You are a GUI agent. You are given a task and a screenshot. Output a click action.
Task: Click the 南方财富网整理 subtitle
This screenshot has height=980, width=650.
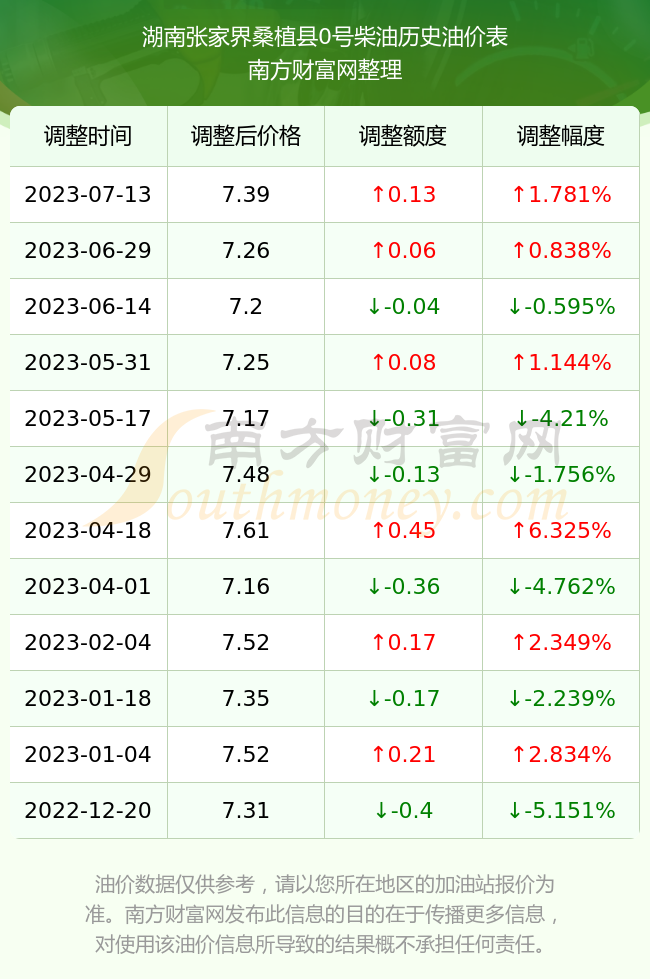[325, 69]
